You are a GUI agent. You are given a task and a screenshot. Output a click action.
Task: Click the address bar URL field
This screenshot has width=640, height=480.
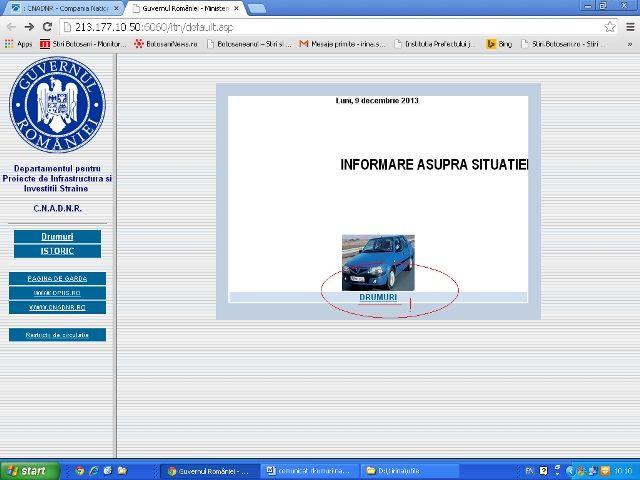pos(330,27)
